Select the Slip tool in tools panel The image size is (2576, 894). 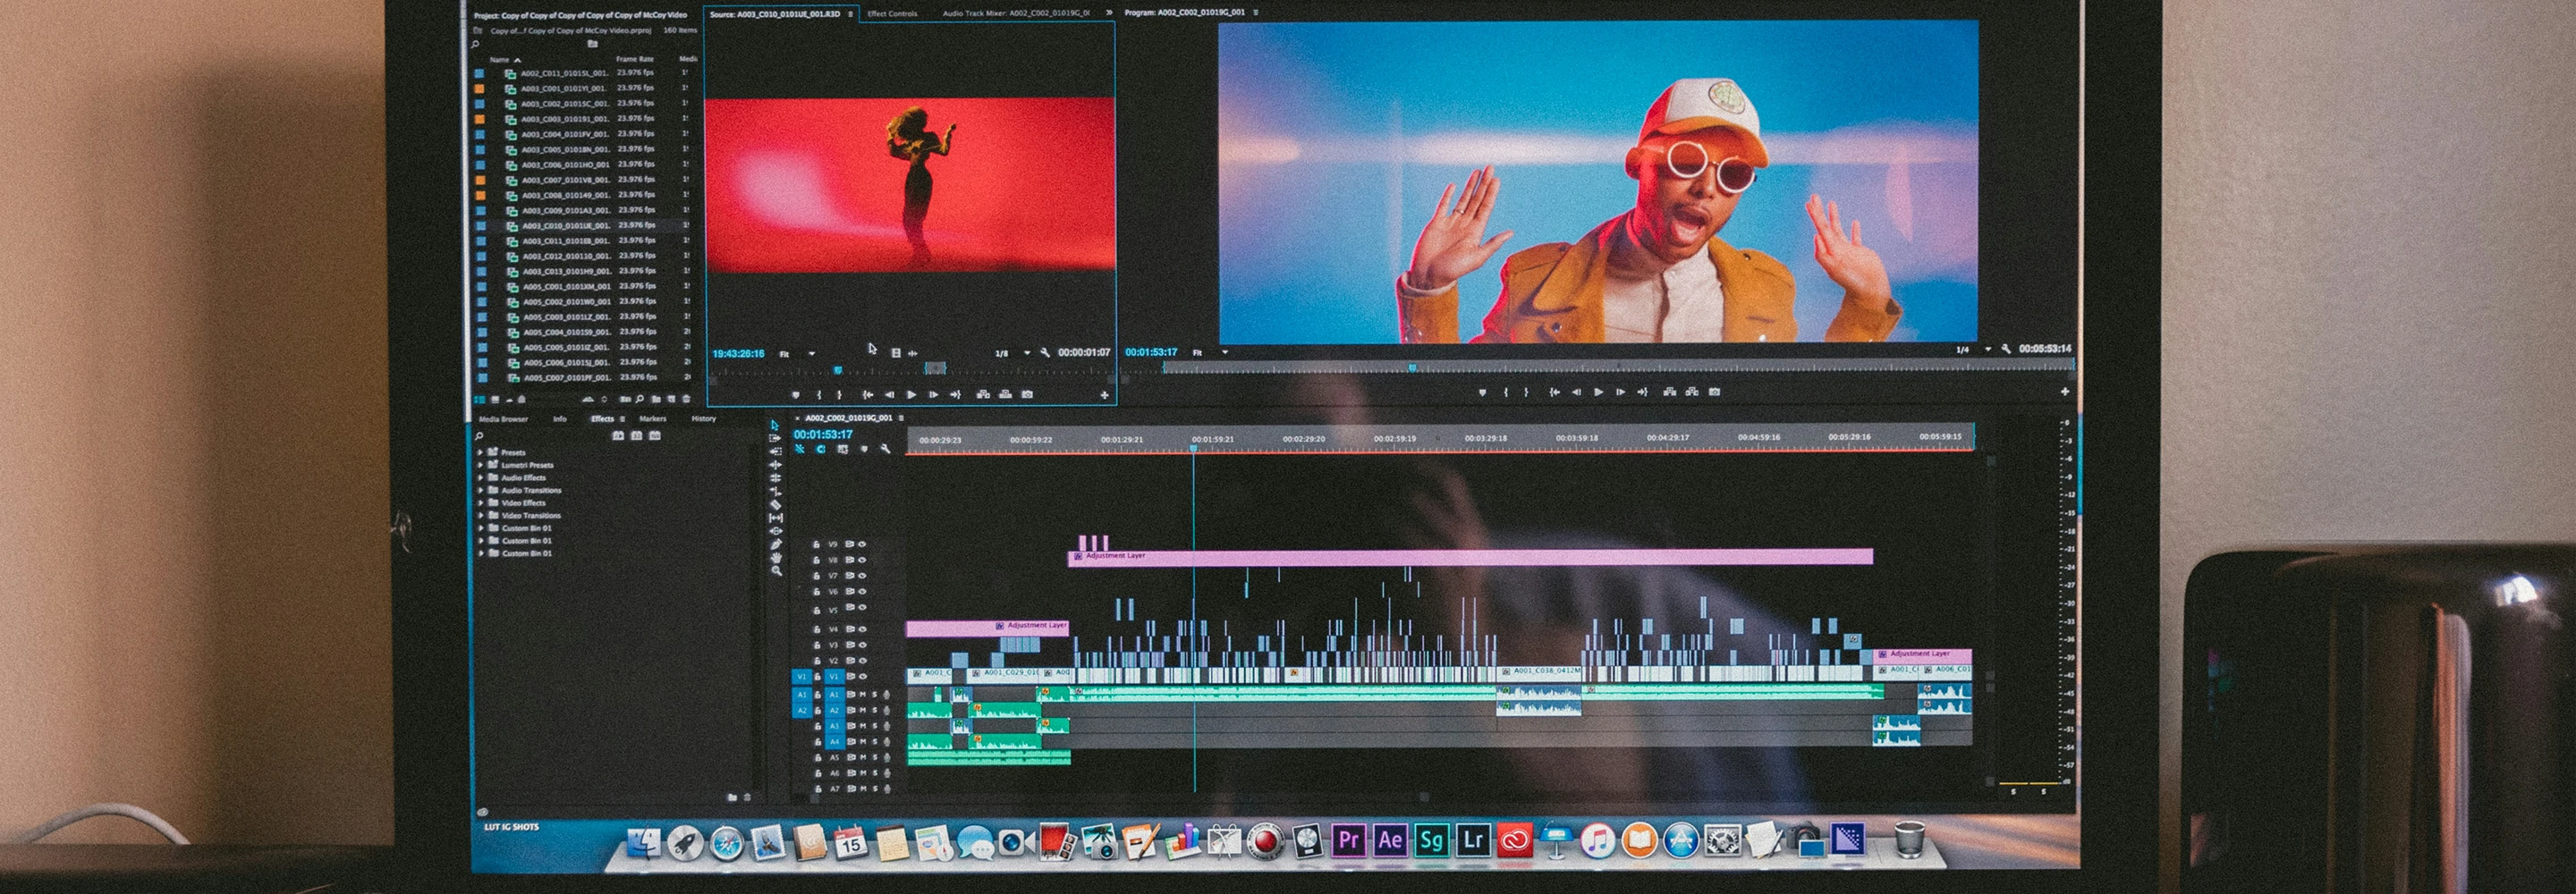776,518
